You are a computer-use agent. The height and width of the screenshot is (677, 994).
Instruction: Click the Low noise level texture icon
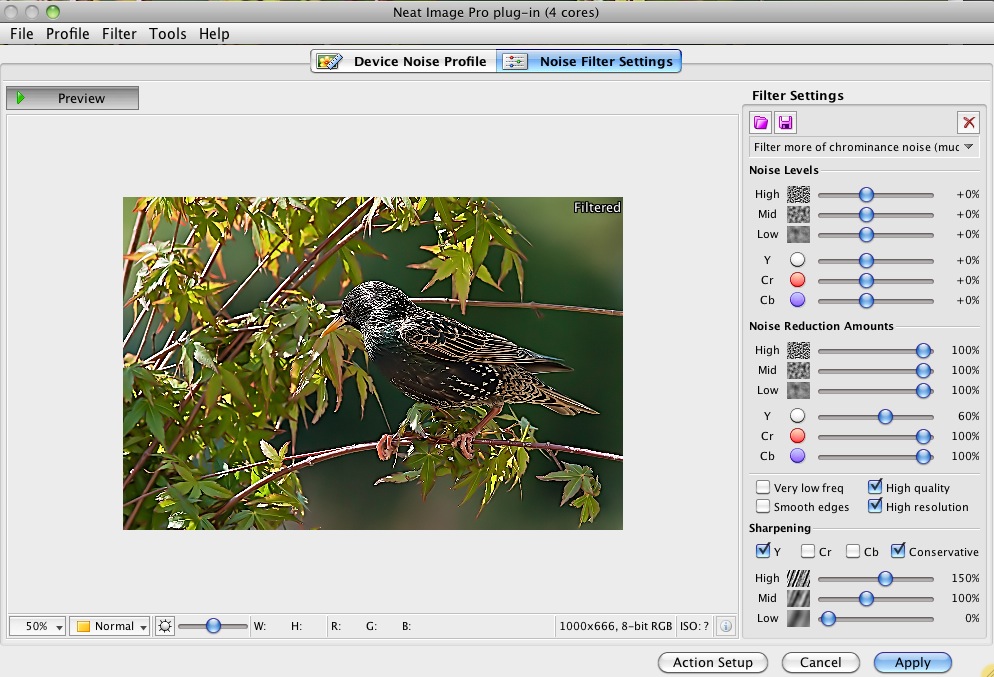(x=798, y=235)
